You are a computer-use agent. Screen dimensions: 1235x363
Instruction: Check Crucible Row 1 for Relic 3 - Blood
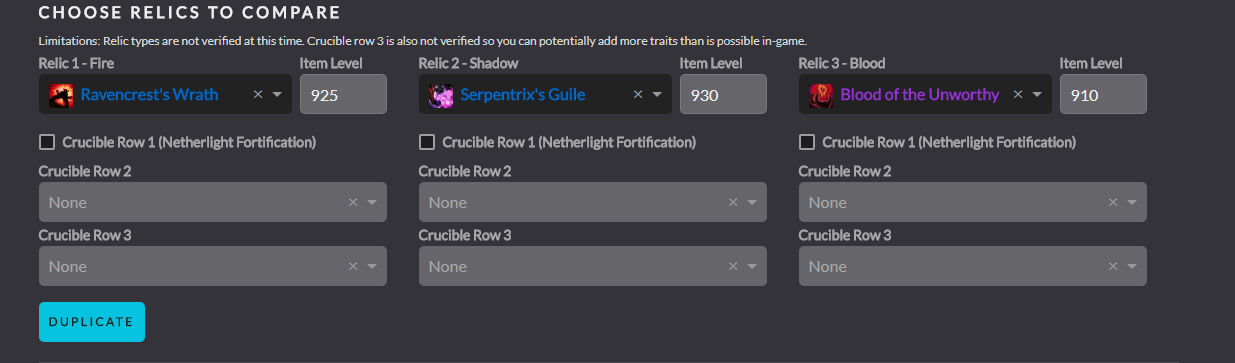click(807, 142)
